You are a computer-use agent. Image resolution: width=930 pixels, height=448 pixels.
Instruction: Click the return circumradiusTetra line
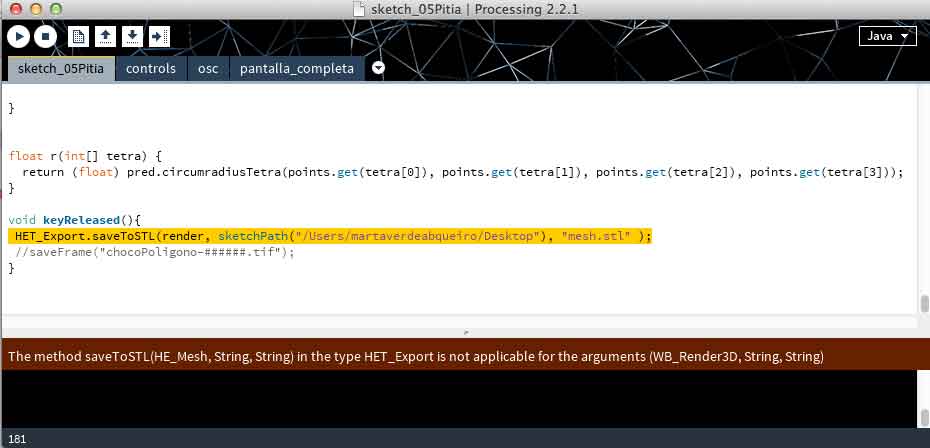463,172
